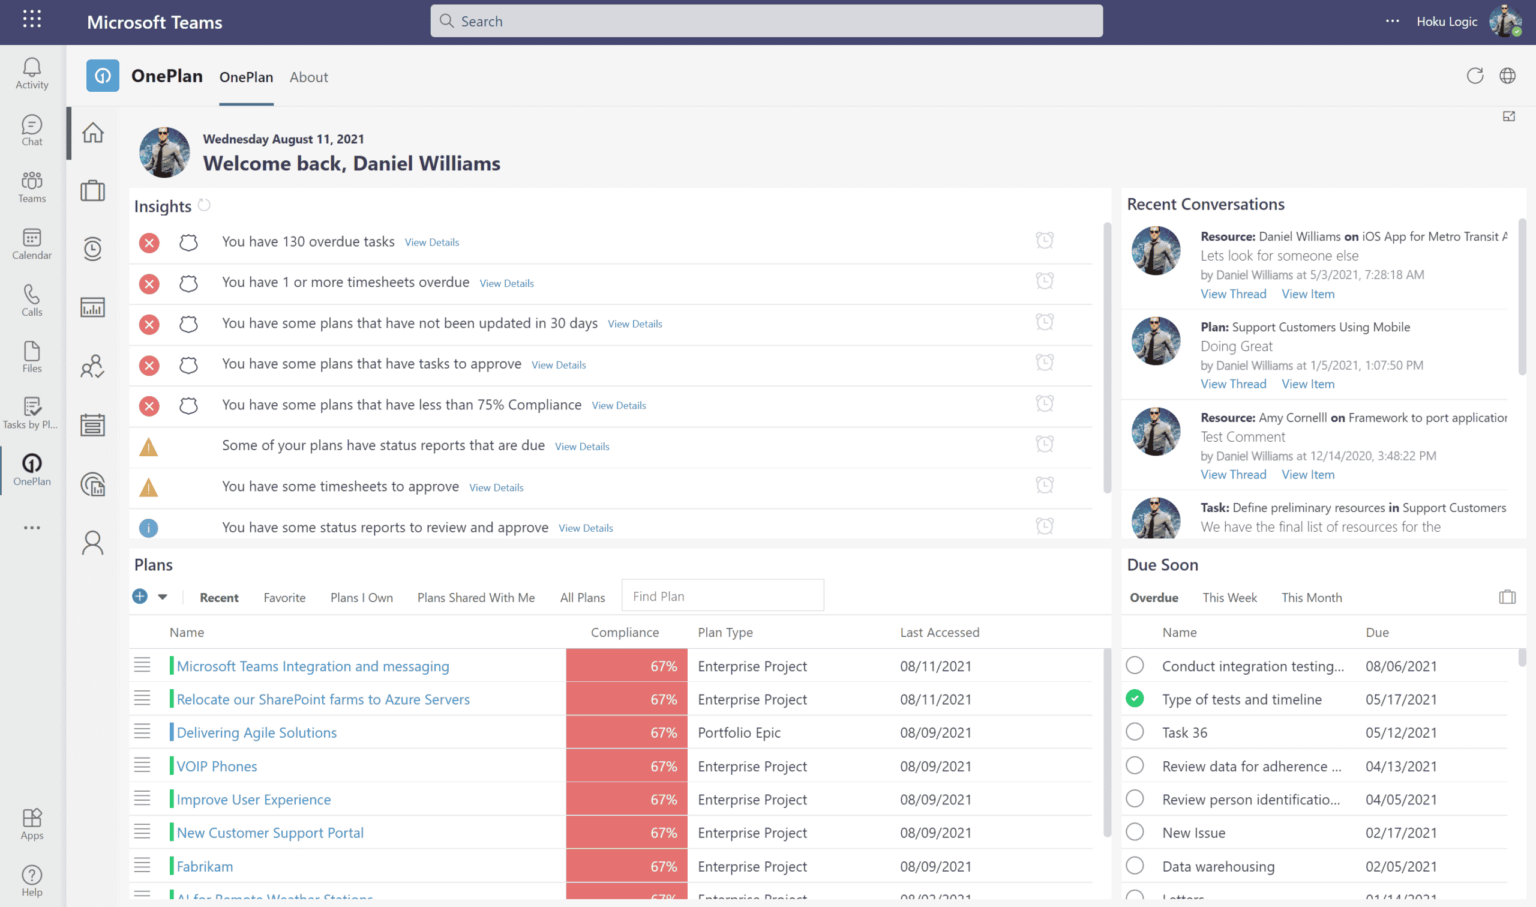Open OnePlan list view icon

[93, 425]
